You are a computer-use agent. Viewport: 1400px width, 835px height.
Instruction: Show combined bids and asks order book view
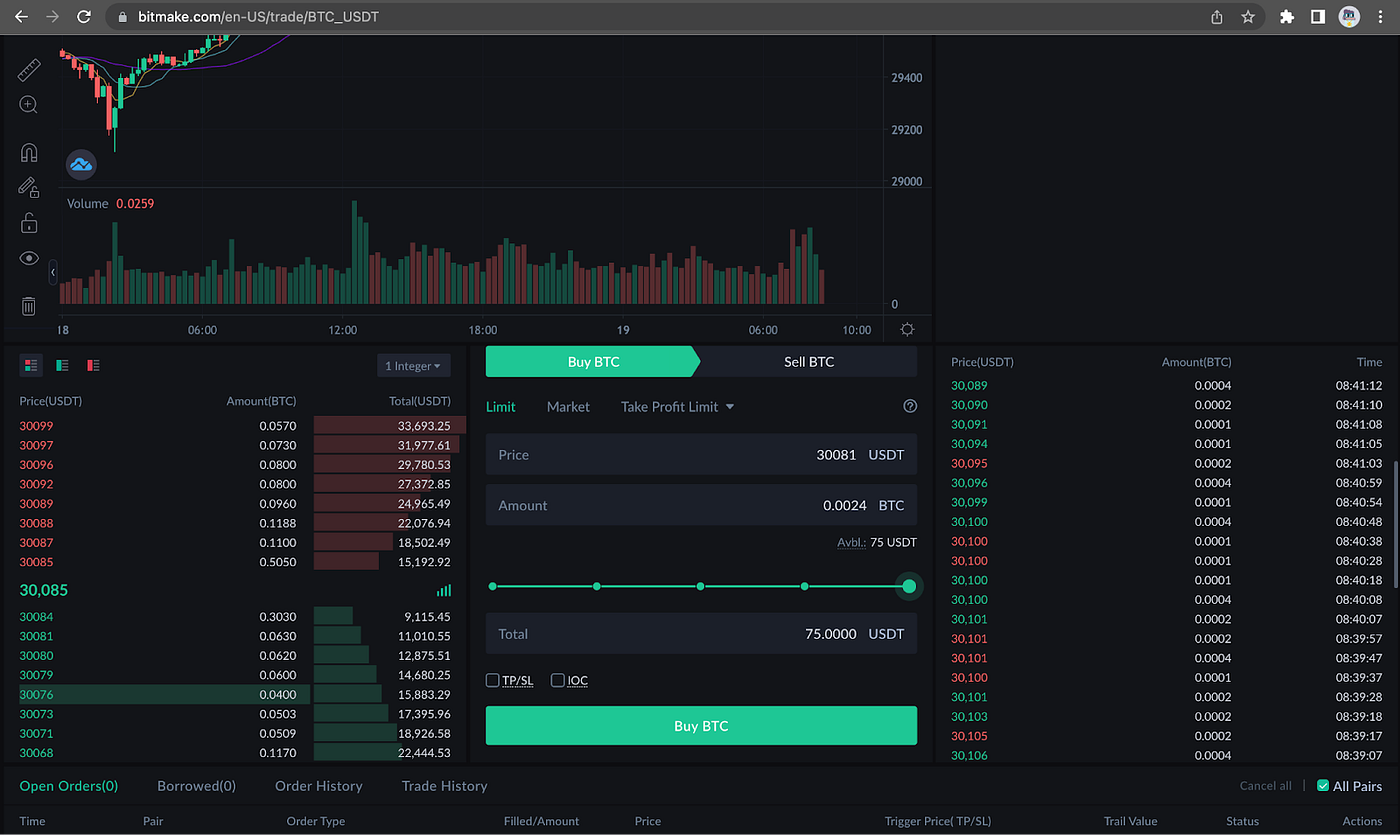(x=31, y=366)
